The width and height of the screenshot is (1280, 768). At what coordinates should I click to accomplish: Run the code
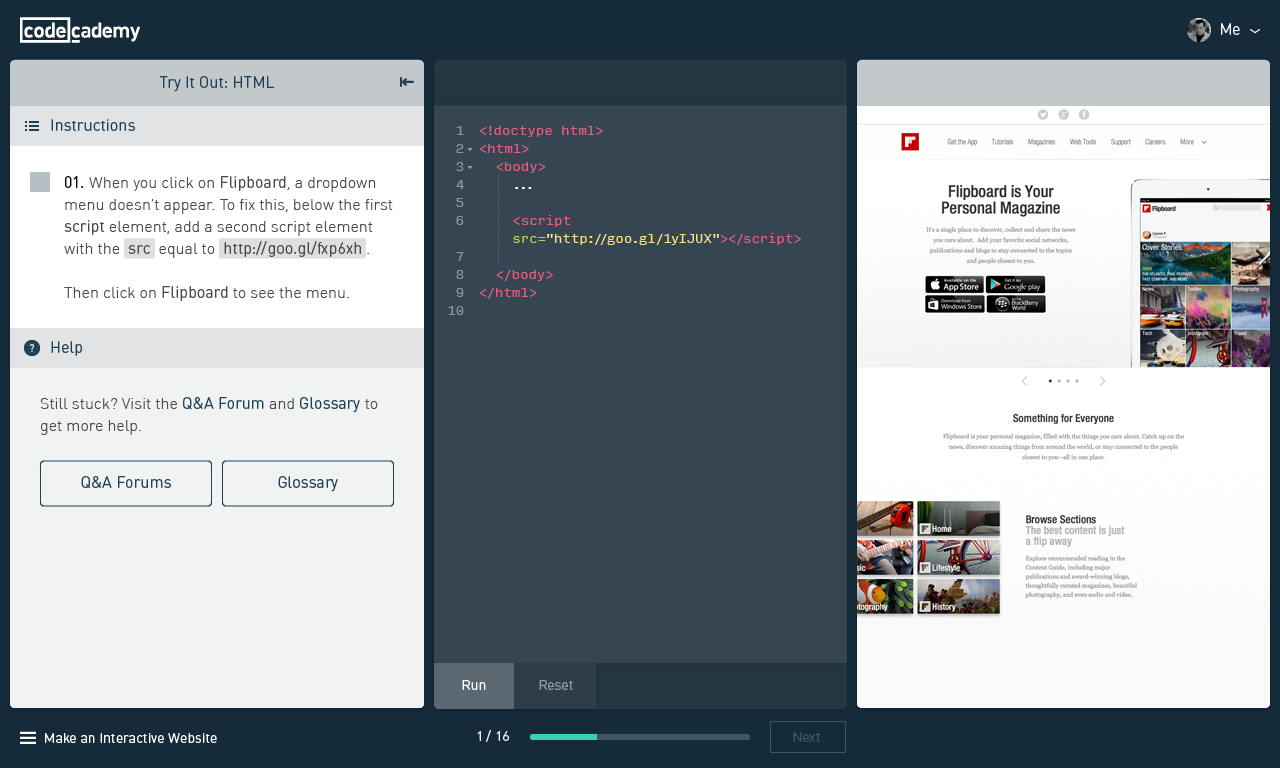(474, 685)
